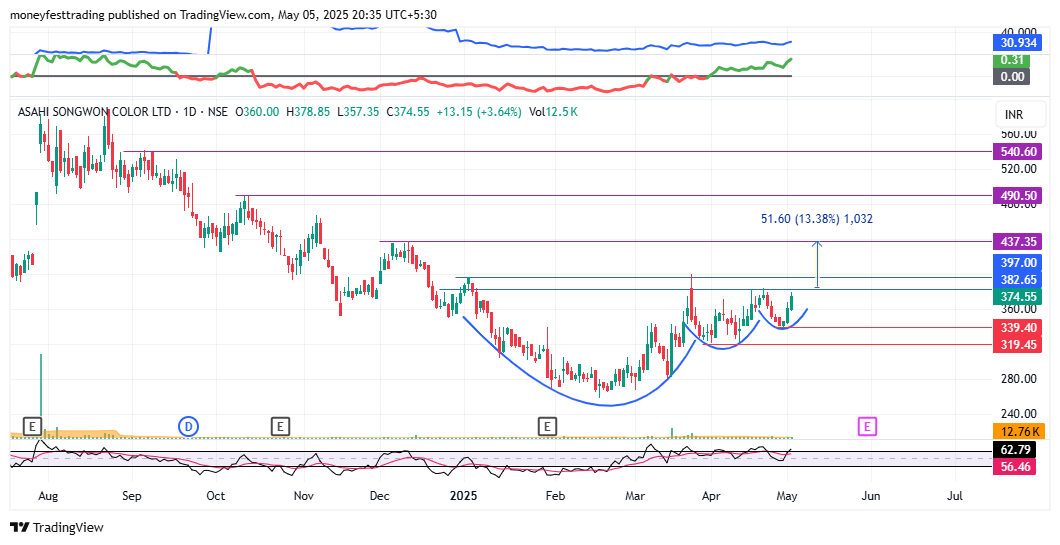Click the 56.46 RSI average label
Image resolution: width=1060 pixels, height=545 pixels.
click(1015, 467)
